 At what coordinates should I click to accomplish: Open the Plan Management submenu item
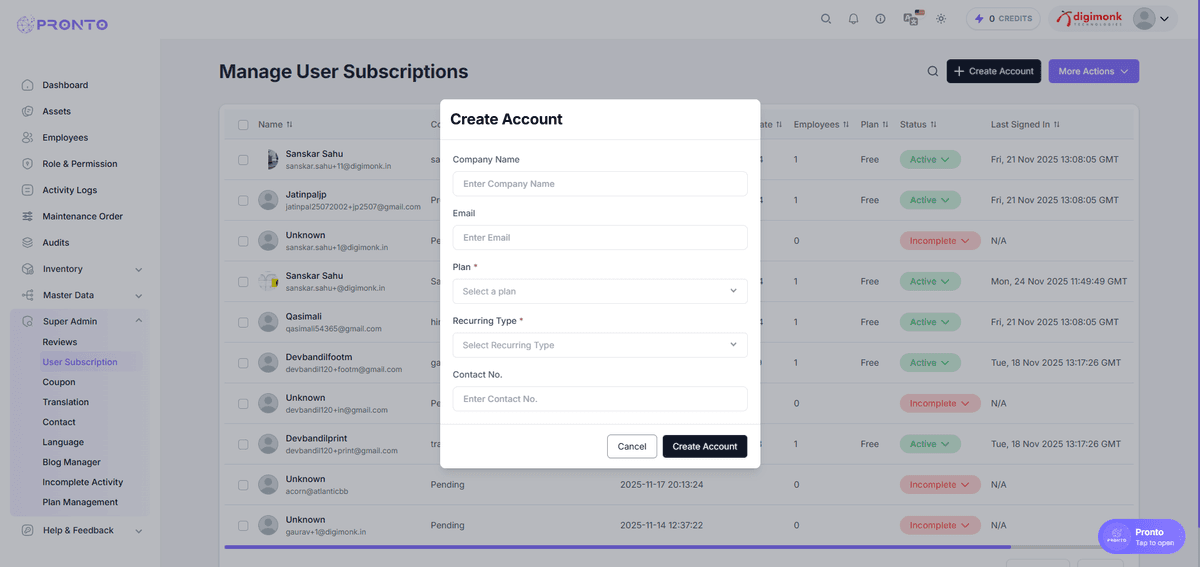coord(80,502)
